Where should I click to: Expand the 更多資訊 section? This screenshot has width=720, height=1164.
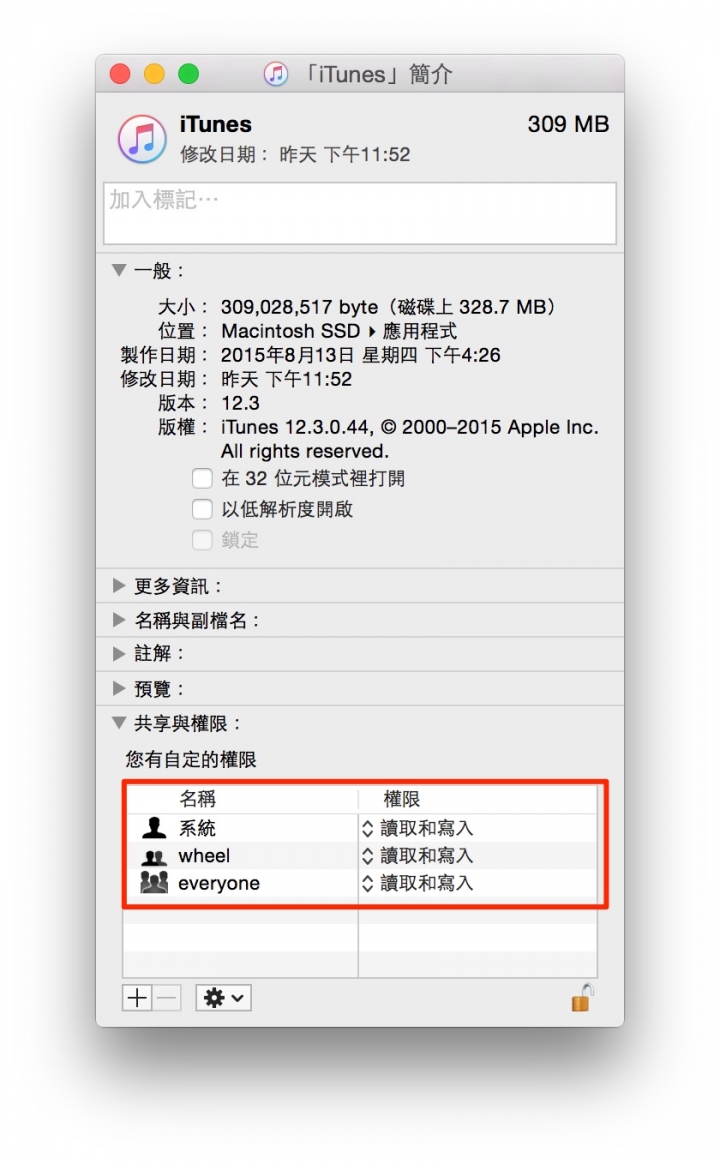pos(119,586)
